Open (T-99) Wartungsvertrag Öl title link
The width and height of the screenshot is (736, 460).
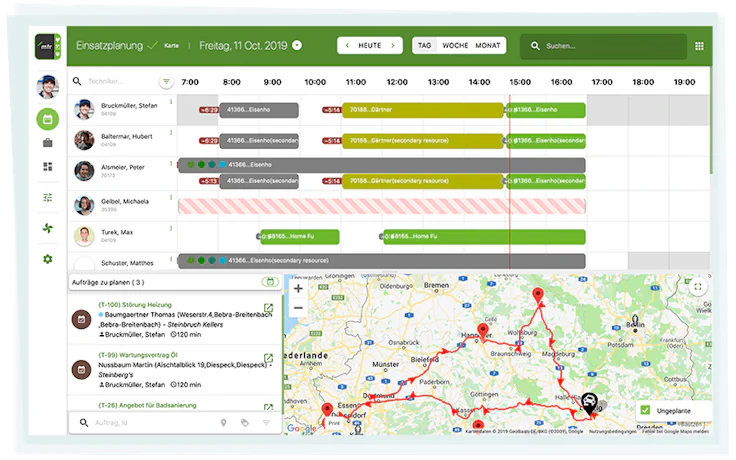pos(138,355)
